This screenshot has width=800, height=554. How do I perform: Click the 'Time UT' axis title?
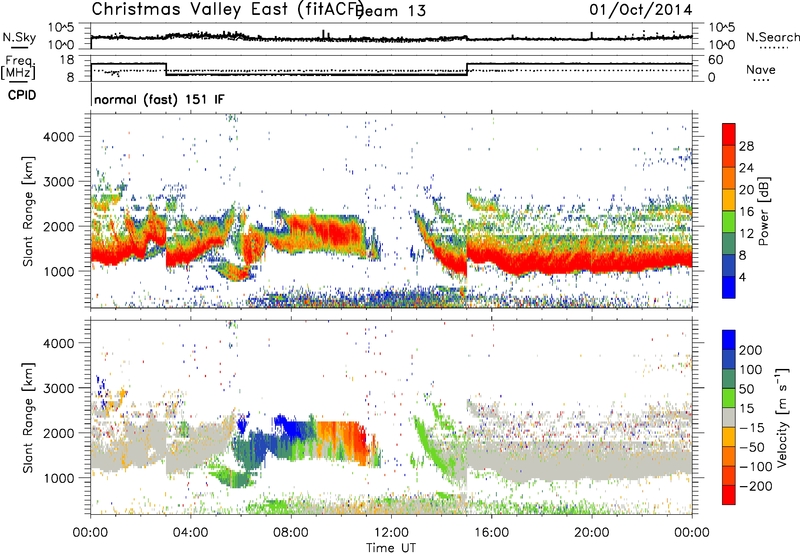click(391, 548)
